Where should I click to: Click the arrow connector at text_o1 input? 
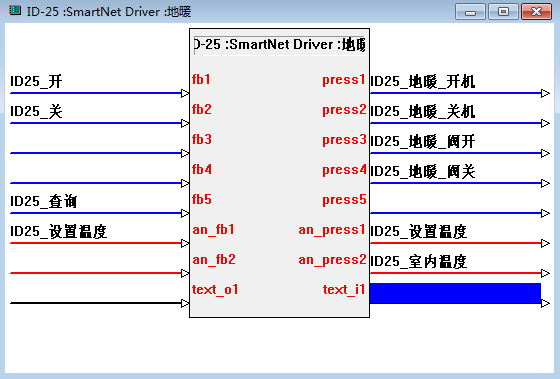coord(185,303)
